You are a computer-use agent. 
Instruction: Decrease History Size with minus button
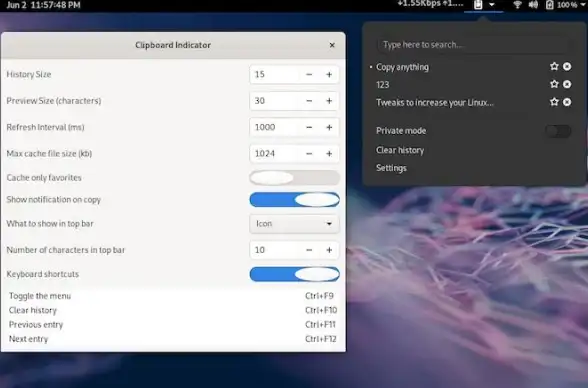(x=309, y=75)
